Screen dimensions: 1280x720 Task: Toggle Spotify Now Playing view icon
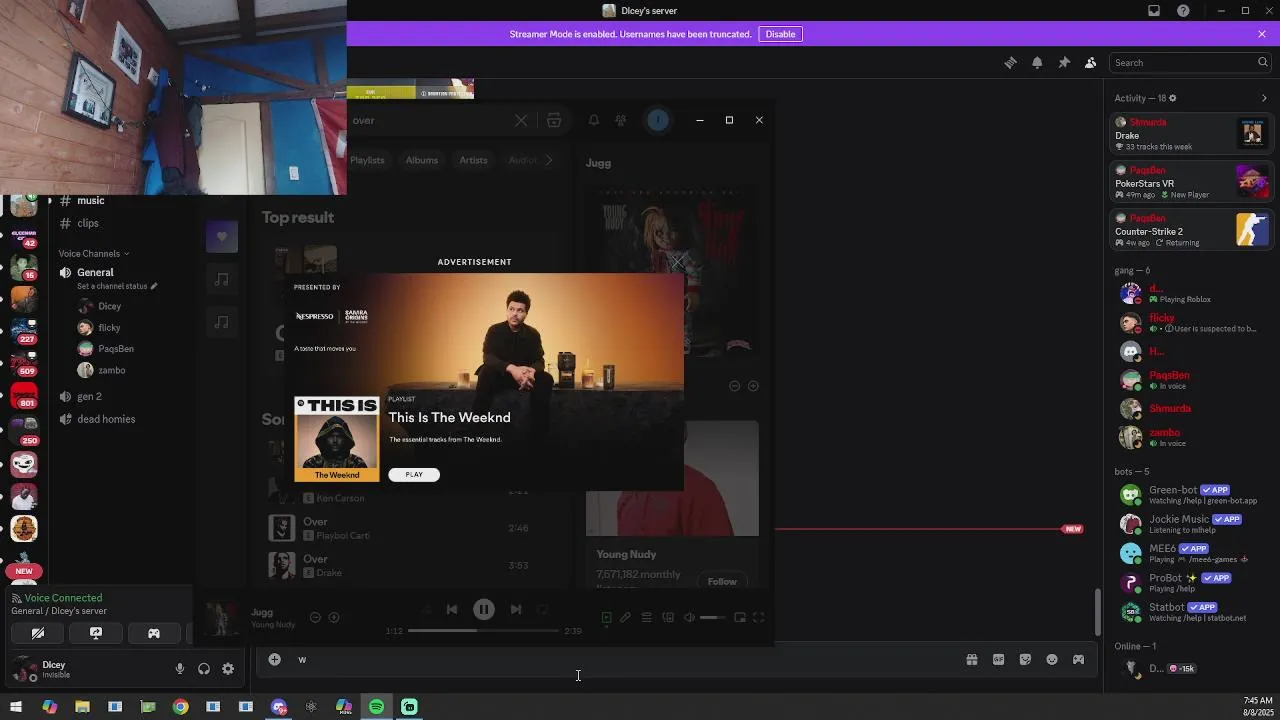(x=606, y=618)
